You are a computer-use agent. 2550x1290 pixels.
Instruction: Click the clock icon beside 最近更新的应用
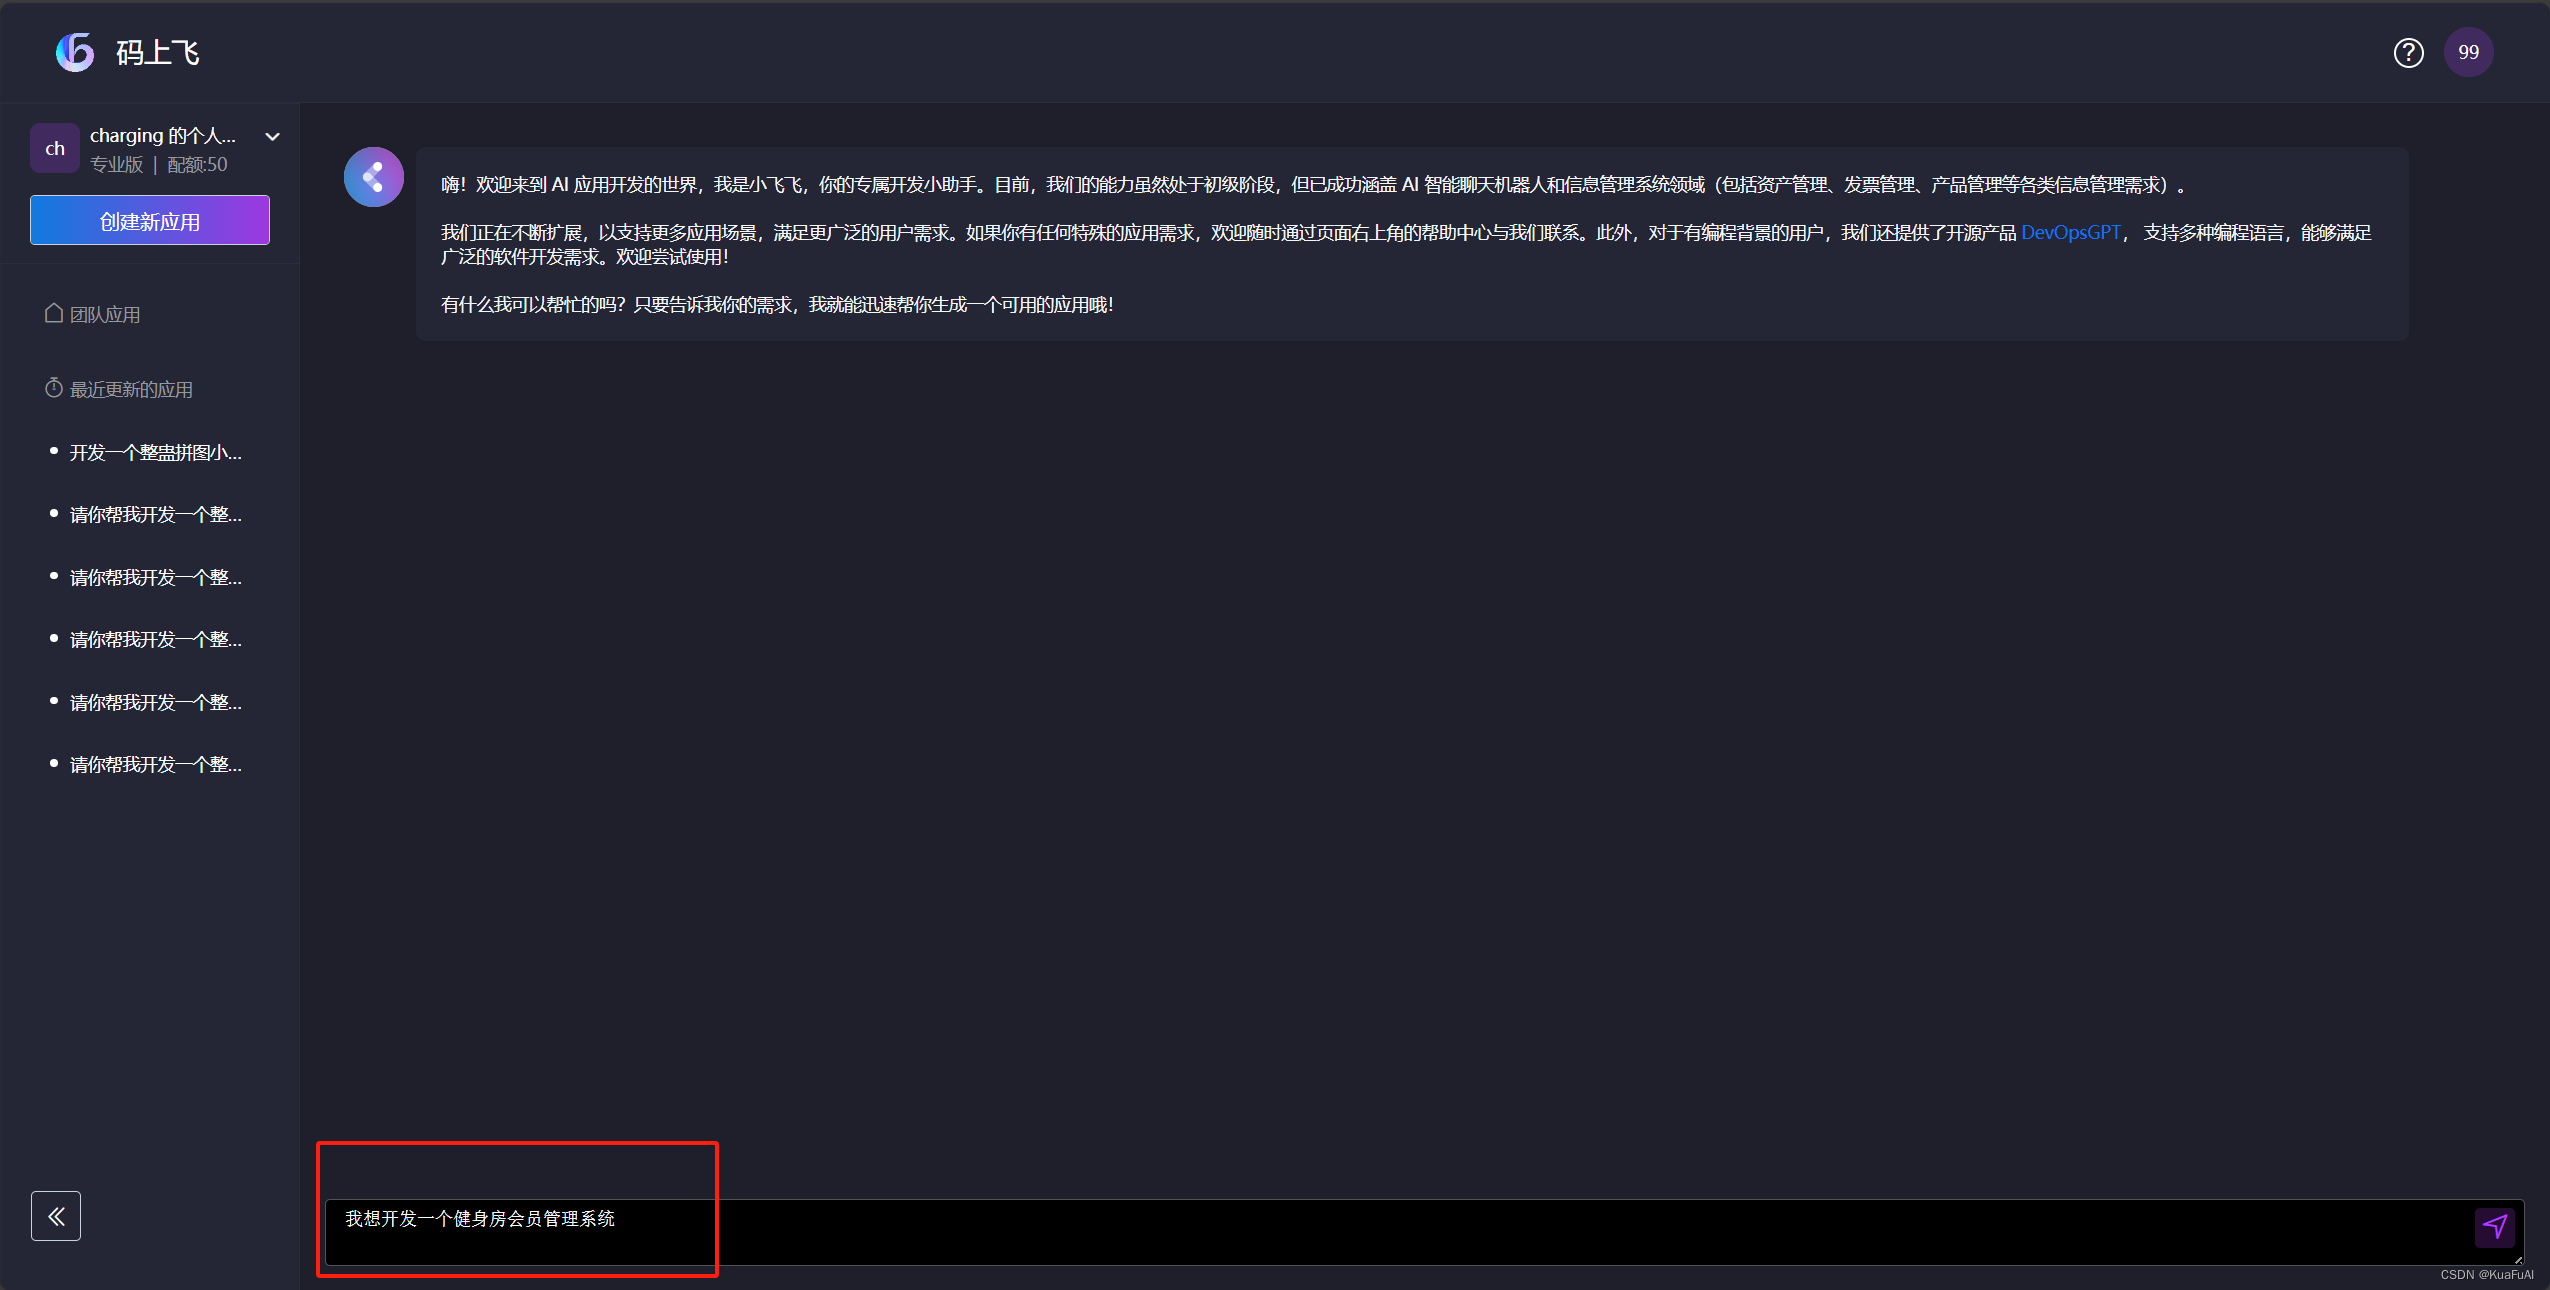[x=54, y=388]
